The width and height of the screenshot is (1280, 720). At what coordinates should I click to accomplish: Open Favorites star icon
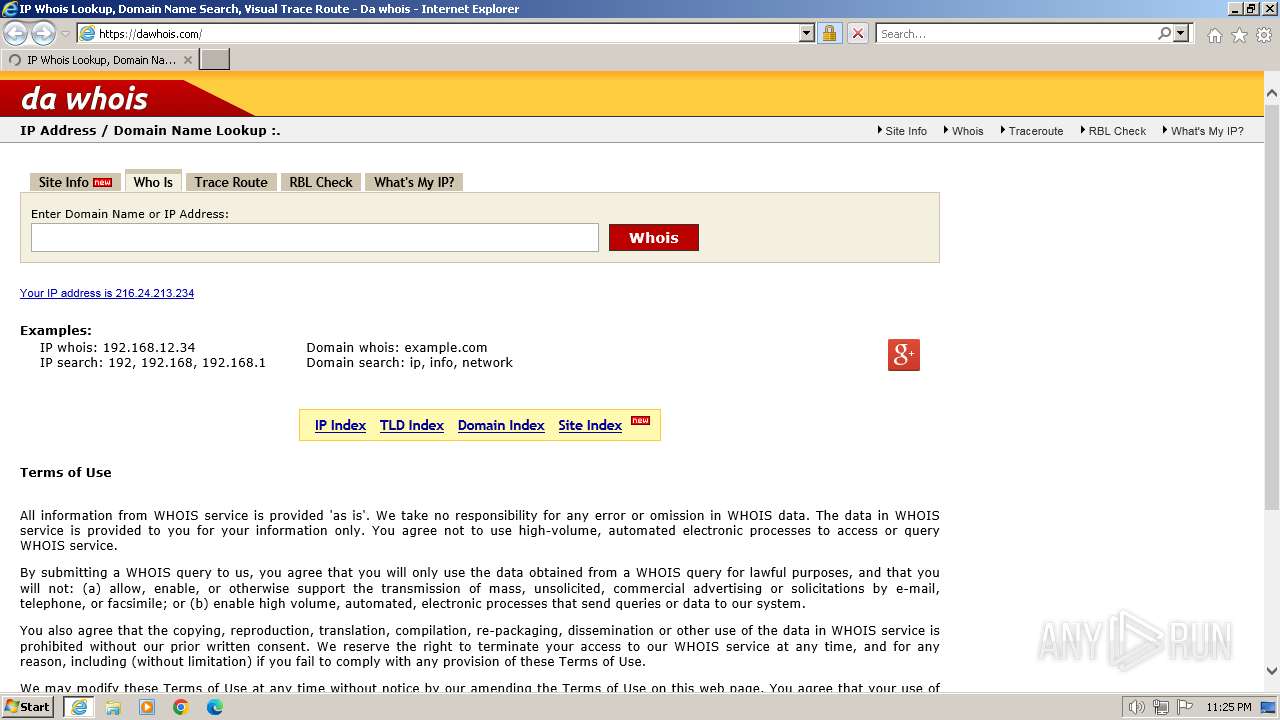click(x=1239, y=35)
